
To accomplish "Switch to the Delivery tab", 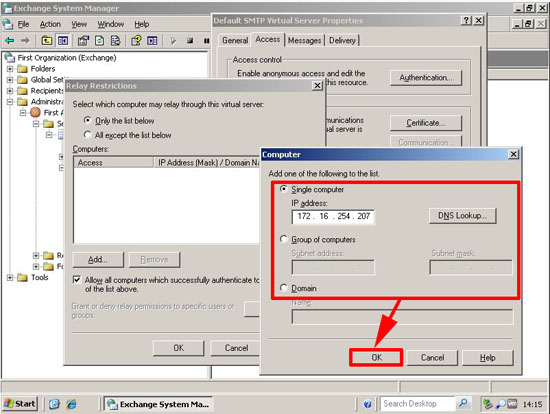I will [342, 40].
